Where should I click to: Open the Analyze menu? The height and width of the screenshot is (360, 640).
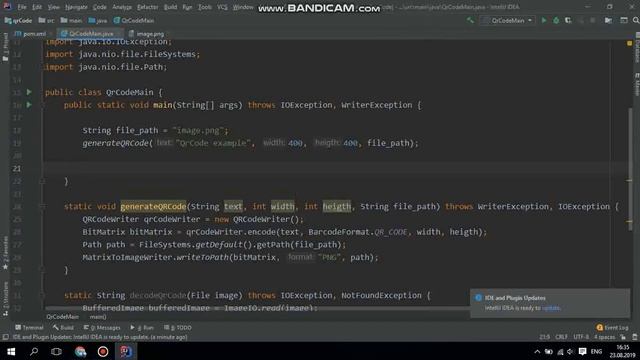tap(122, 7)
